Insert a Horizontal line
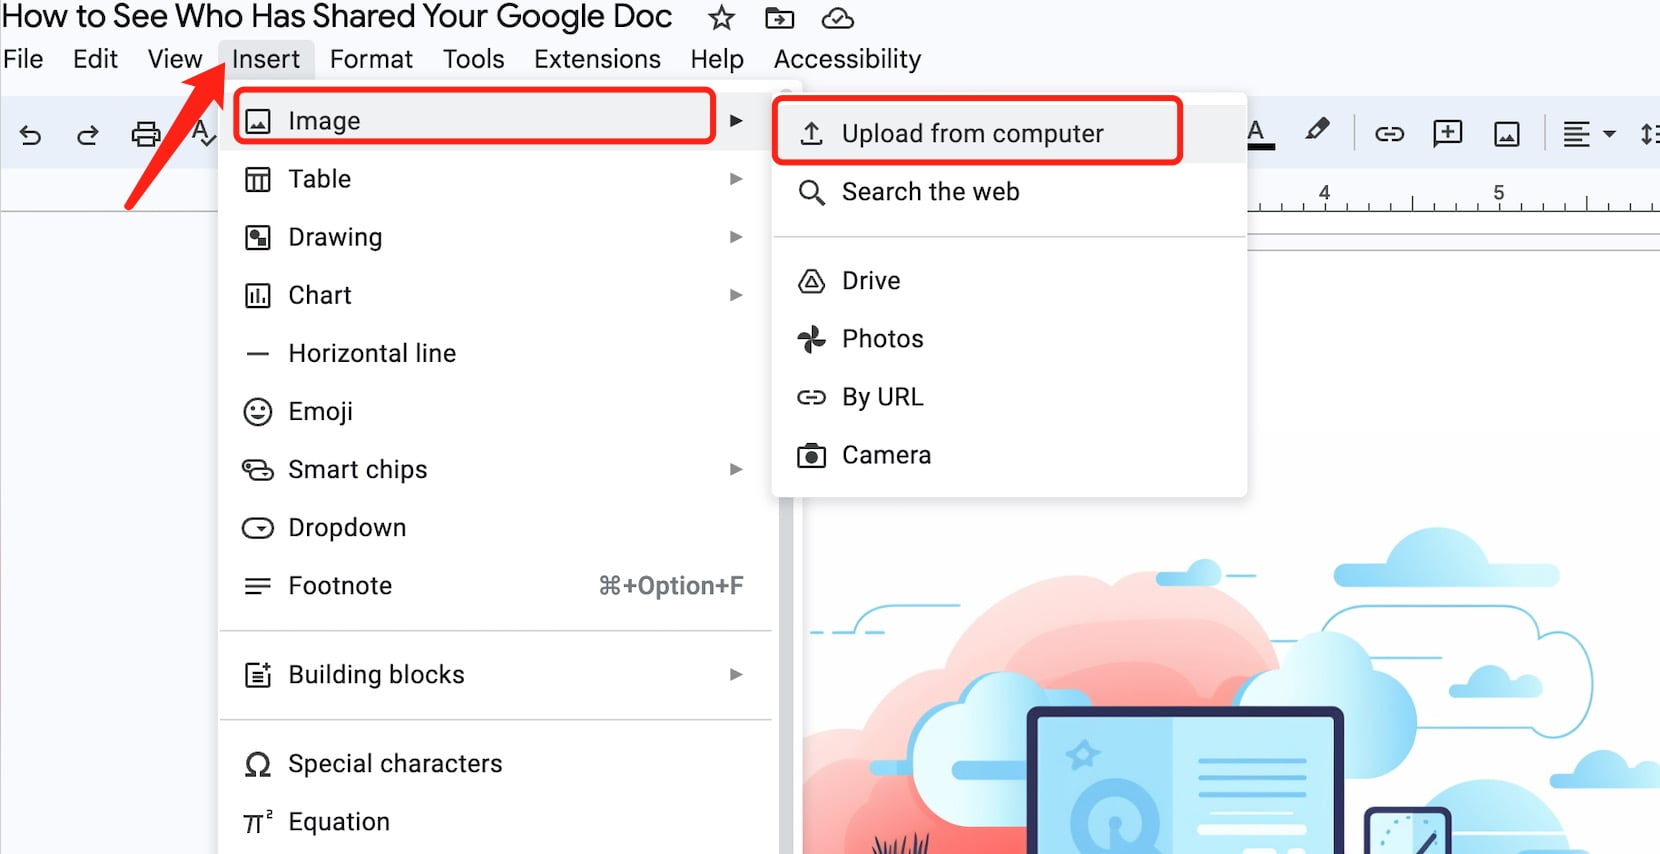Viewport: 1660px width, 854px height. click(x=496, y=353)
